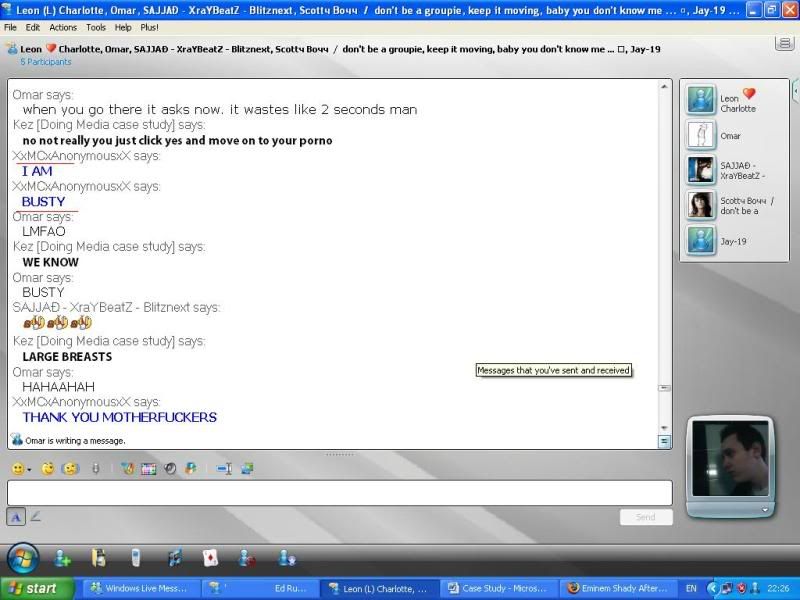The width and height of the screenshot is (800, 600).
Task: Click the voice clip microphone icon
Action: (x=95, y=469)
